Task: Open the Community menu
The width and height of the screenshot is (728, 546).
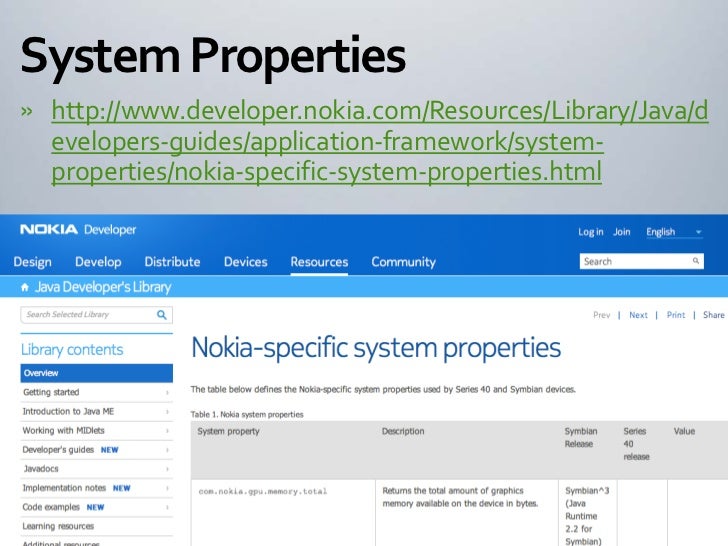Action: coord(403,262)
